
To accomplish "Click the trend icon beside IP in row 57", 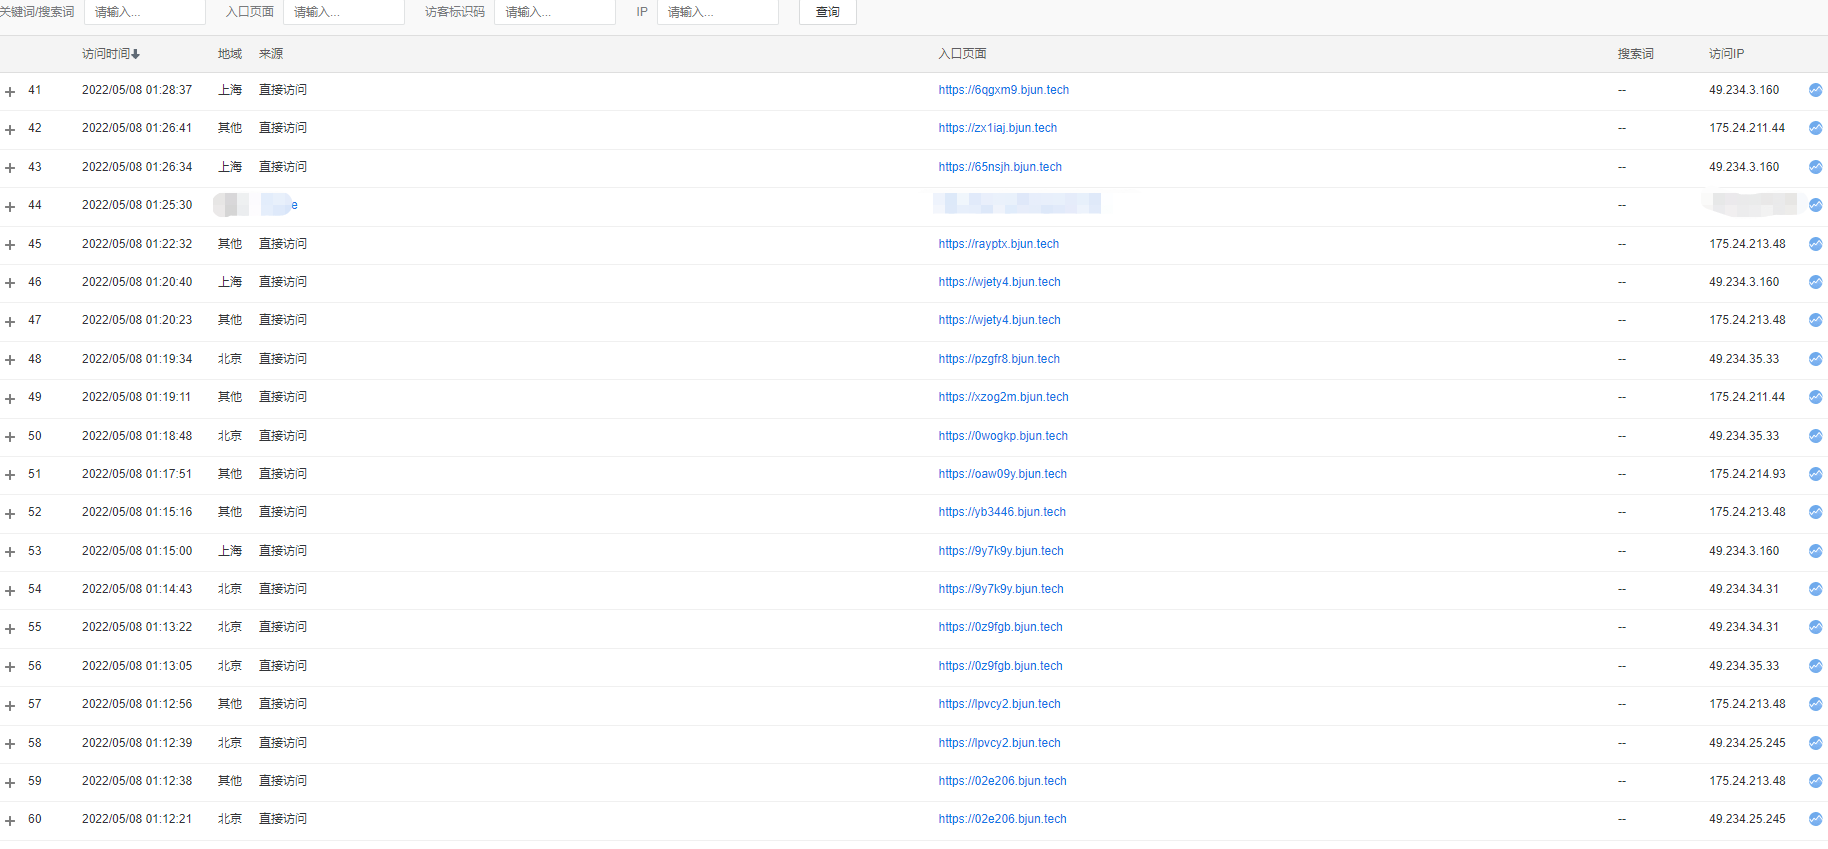I will pyautogui.click(x=1815, y=704).
